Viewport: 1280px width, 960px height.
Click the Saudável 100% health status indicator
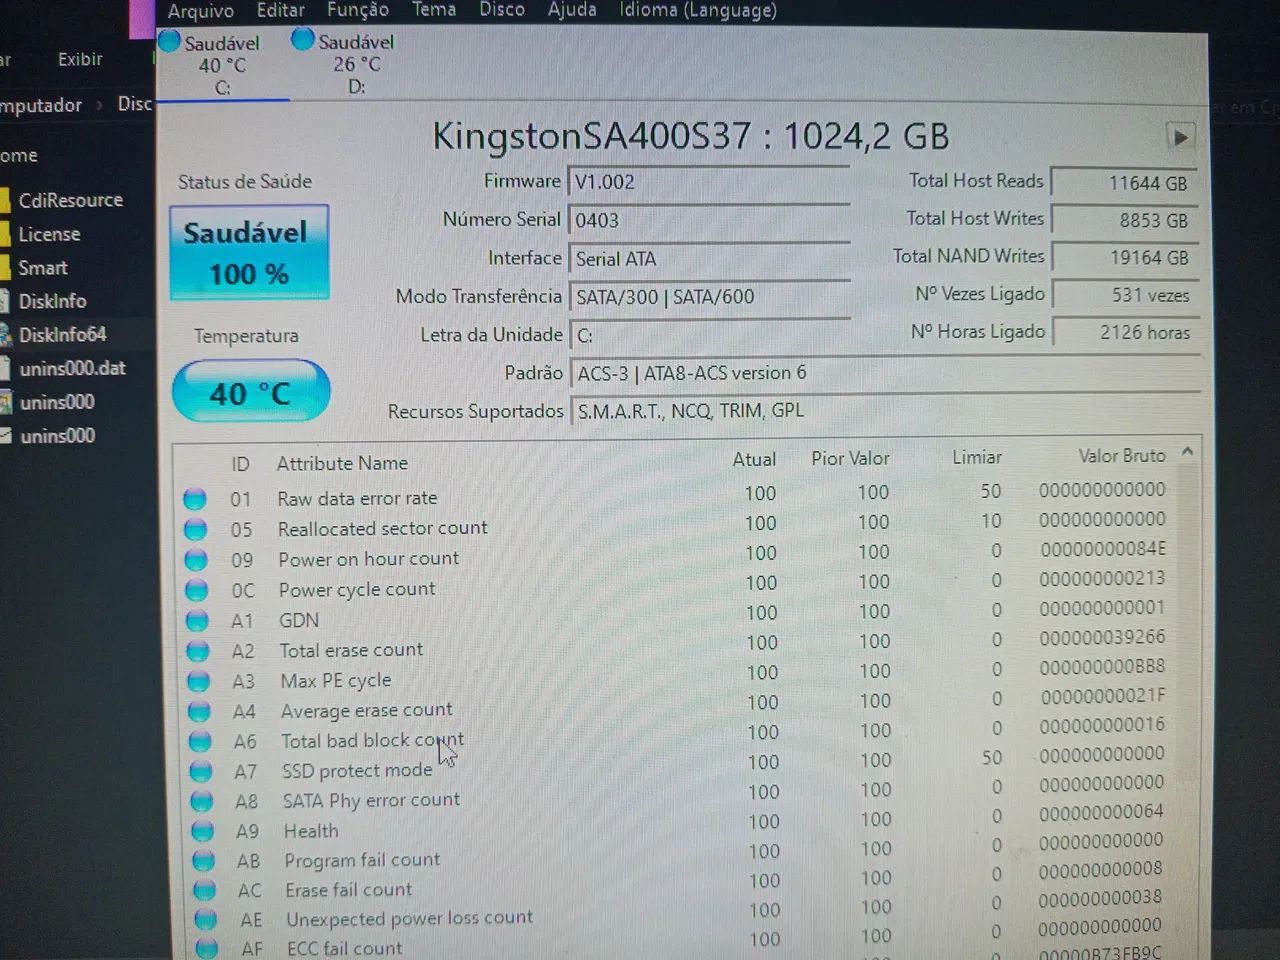tap(248, 252)
